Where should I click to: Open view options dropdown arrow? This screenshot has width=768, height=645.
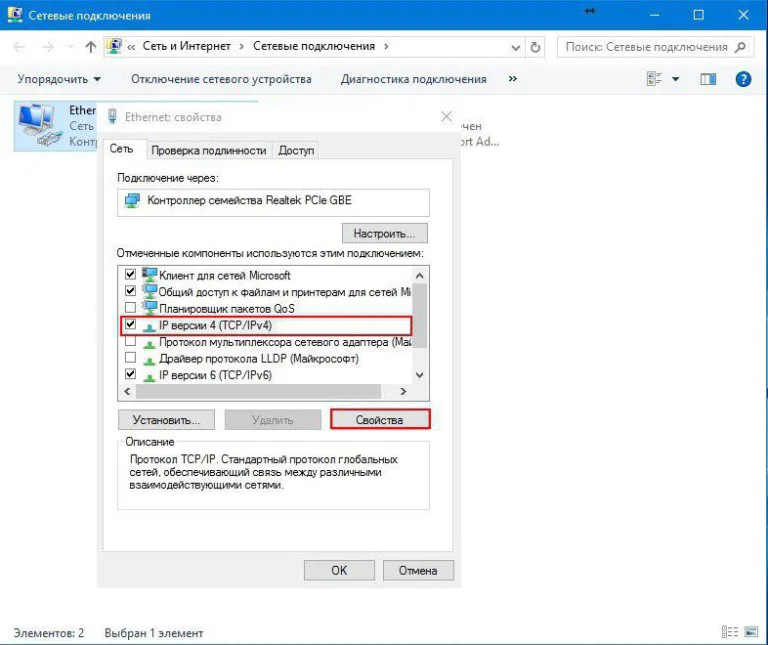(x=675, y=79)
